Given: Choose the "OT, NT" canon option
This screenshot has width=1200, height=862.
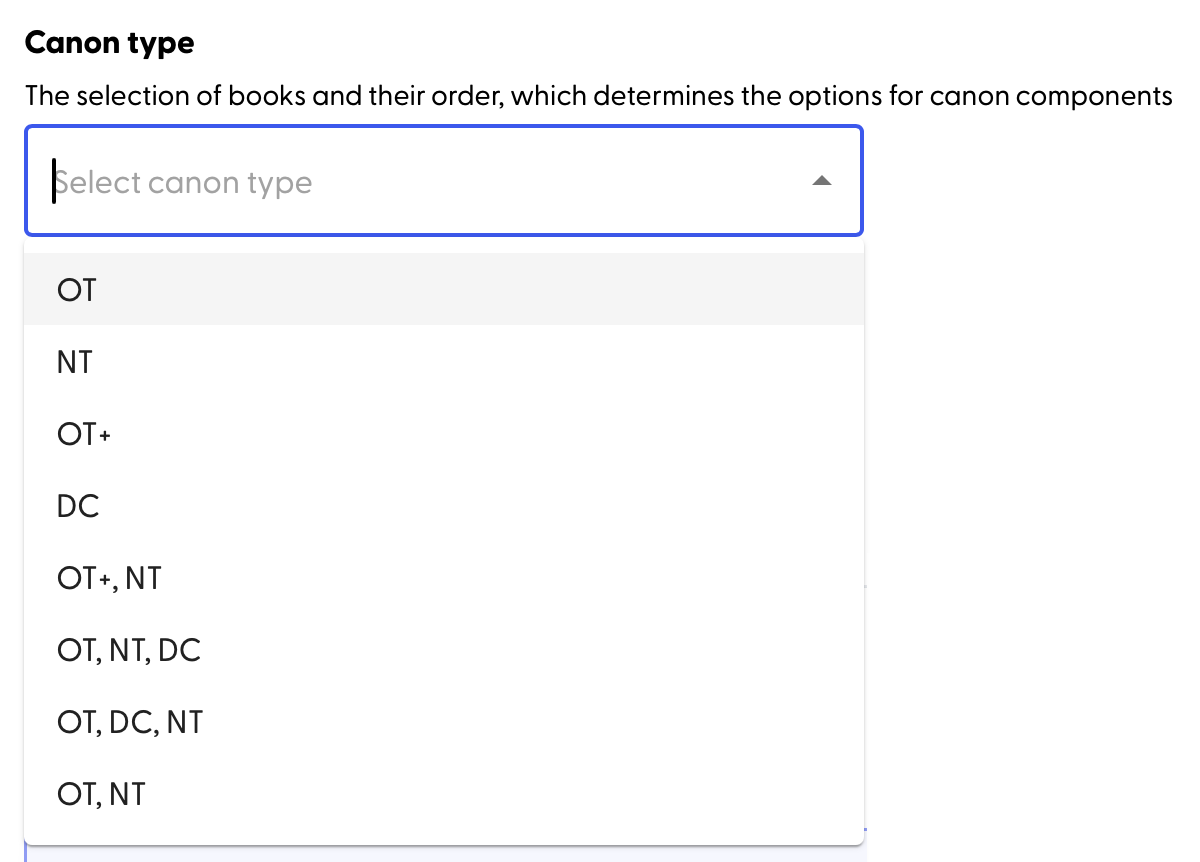Looking at the screenshot, I should (x=101, y=794).
